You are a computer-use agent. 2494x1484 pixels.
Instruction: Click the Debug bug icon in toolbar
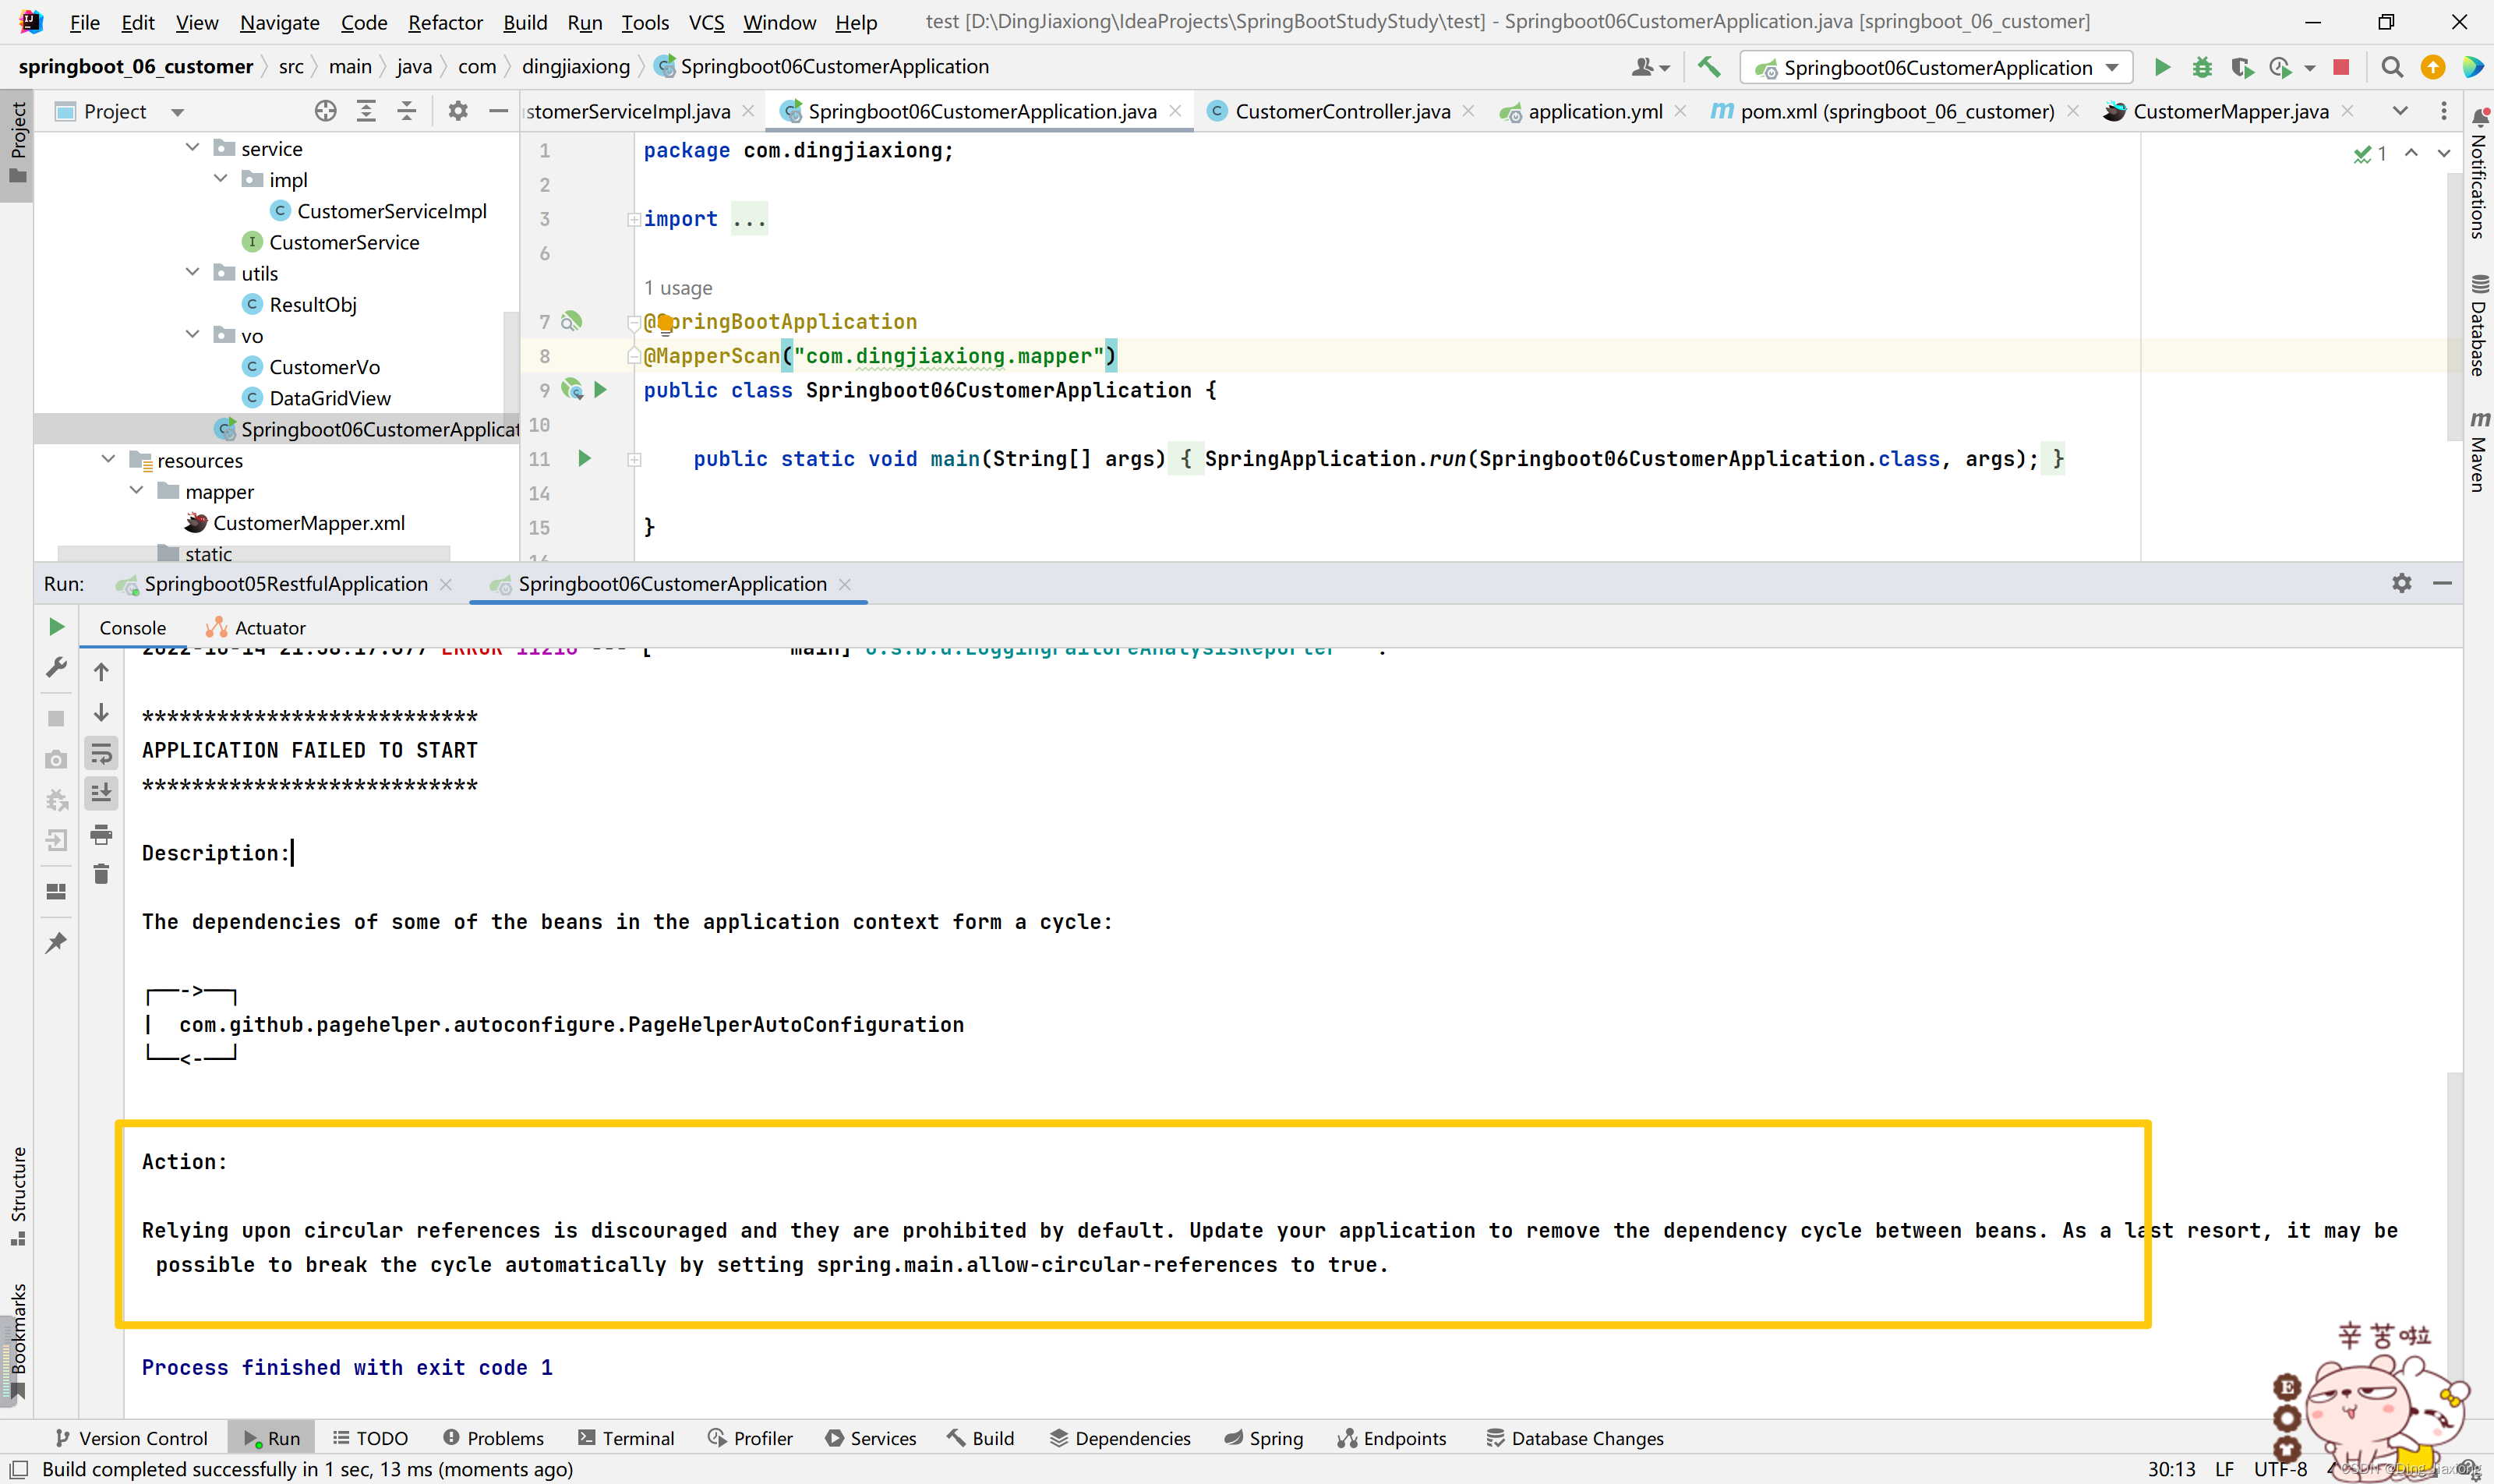pyautogui.click(x=2202, y=67)
